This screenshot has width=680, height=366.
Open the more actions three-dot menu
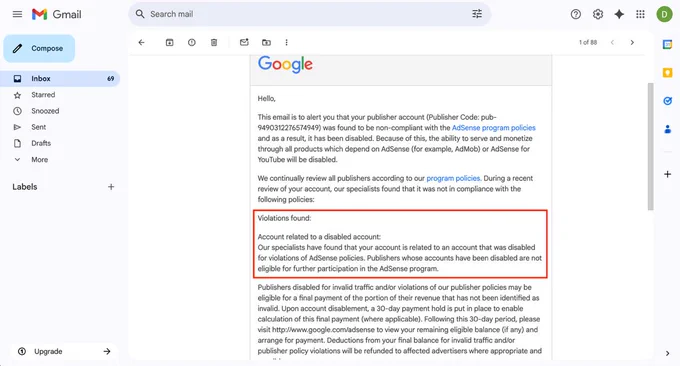[x=286, y=42]
